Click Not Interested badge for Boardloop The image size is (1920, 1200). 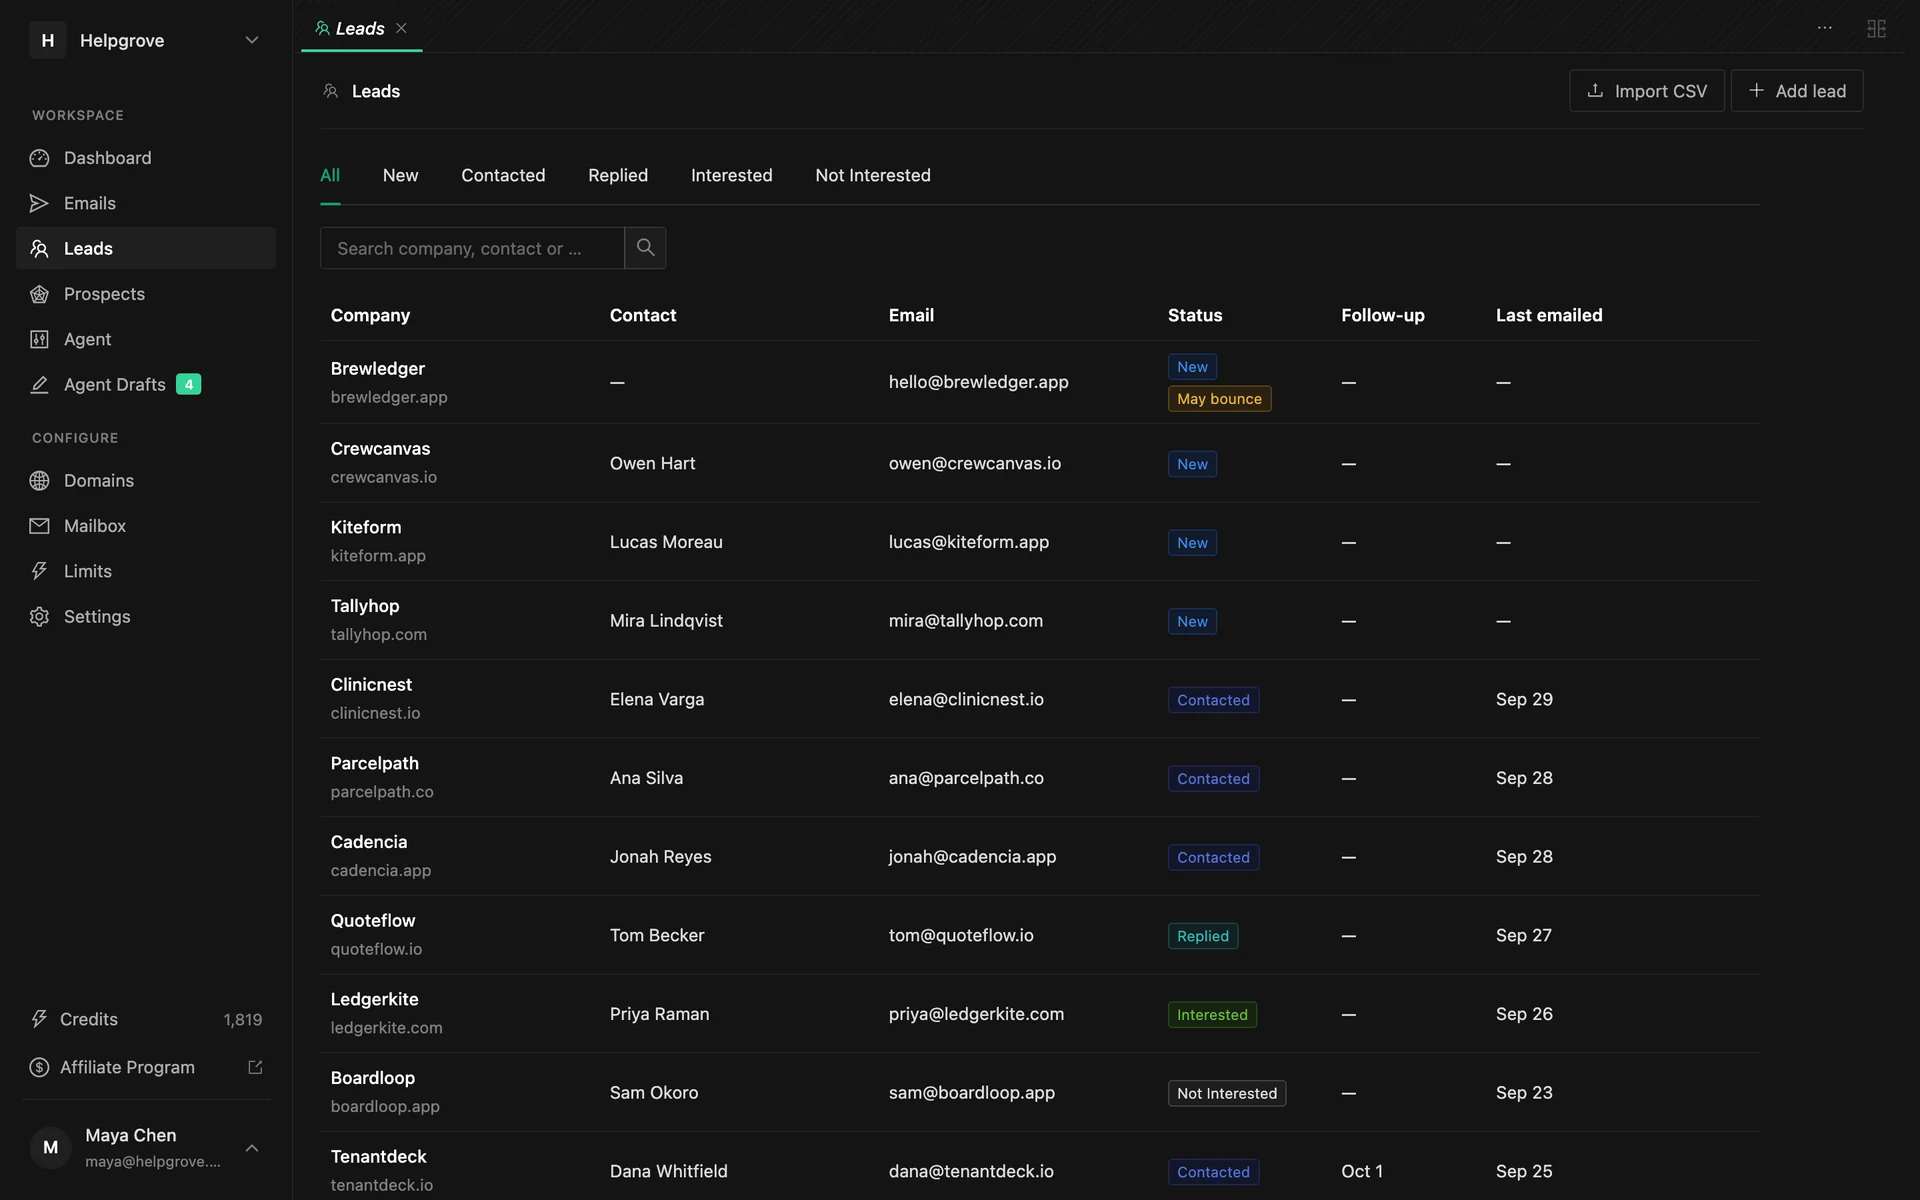(x=1227, y=1094)
